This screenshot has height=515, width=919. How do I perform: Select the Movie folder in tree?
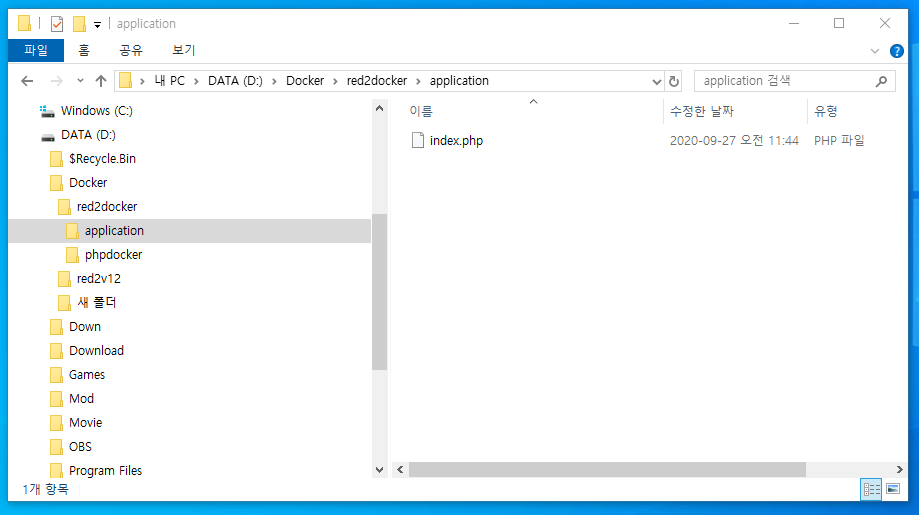(x=86, y=423)
